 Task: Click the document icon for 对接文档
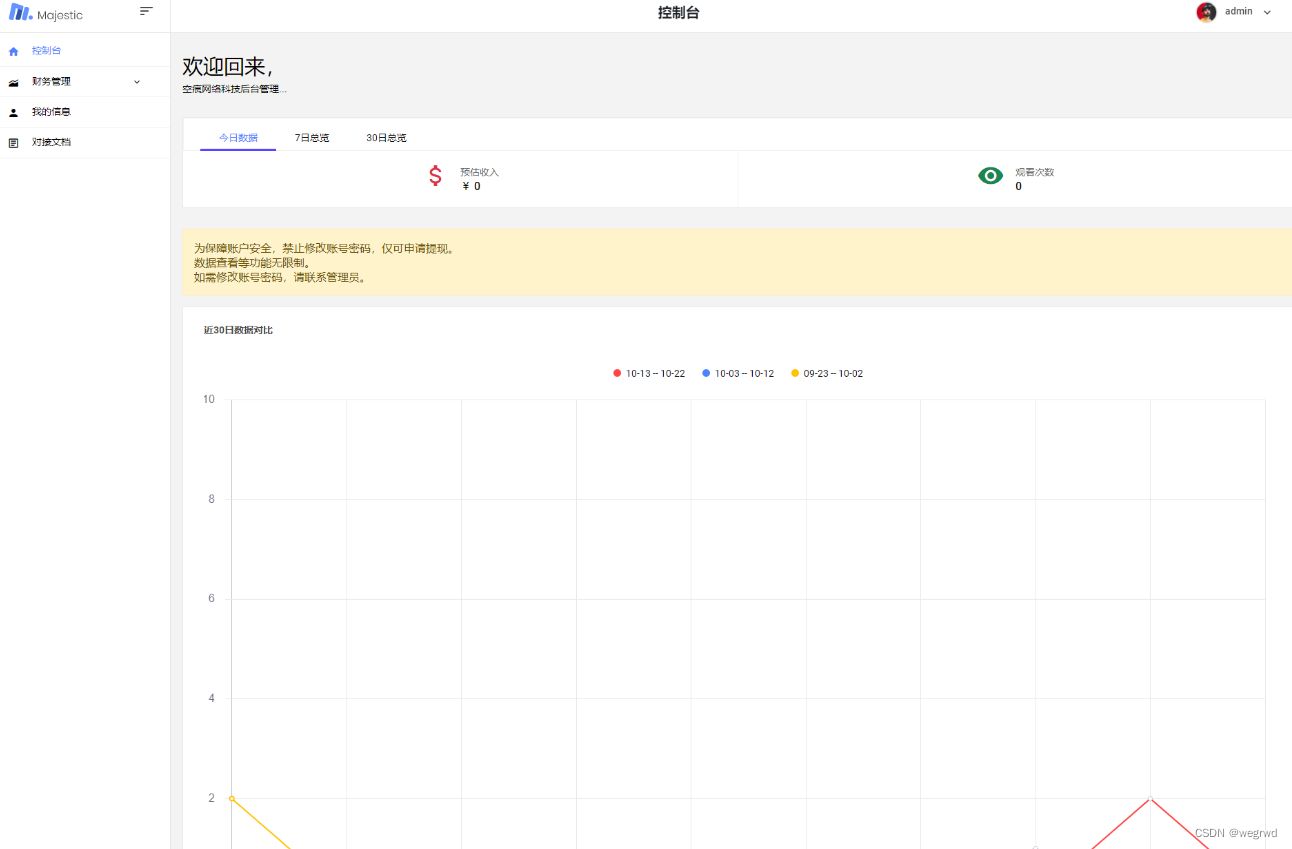point(14,143)
